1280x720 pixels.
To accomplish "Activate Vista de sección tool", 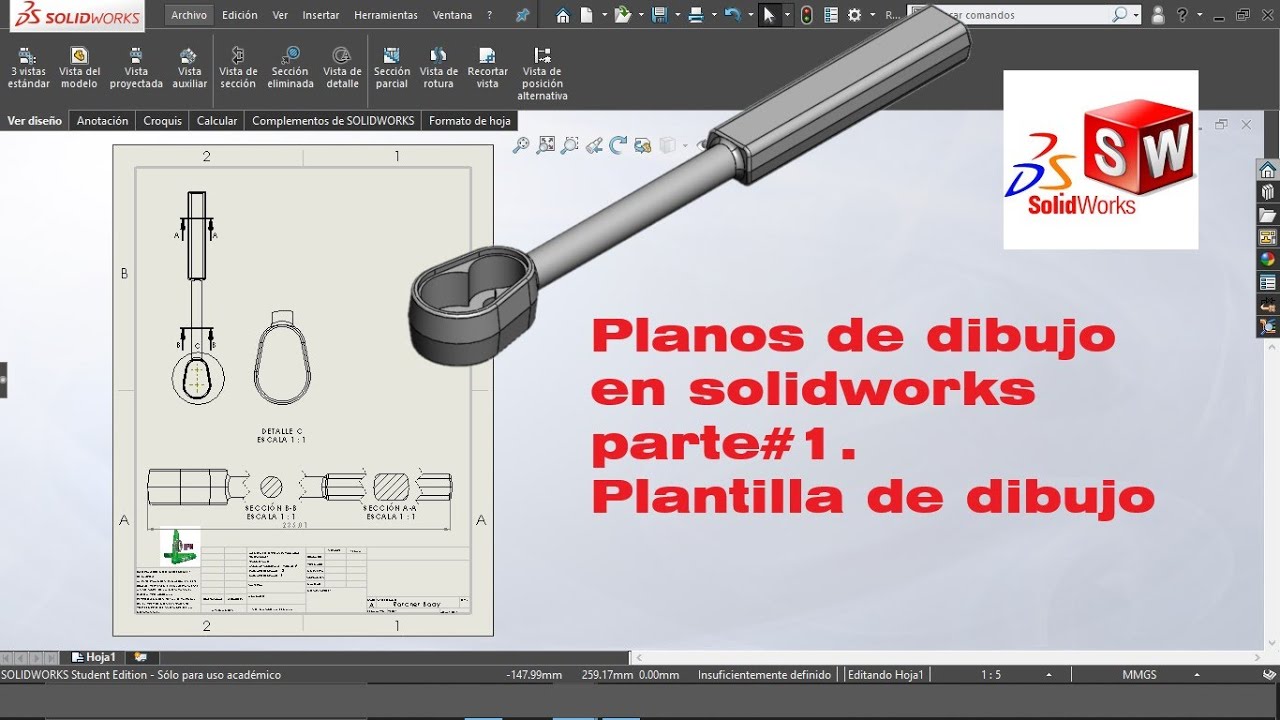I will 238,68.
